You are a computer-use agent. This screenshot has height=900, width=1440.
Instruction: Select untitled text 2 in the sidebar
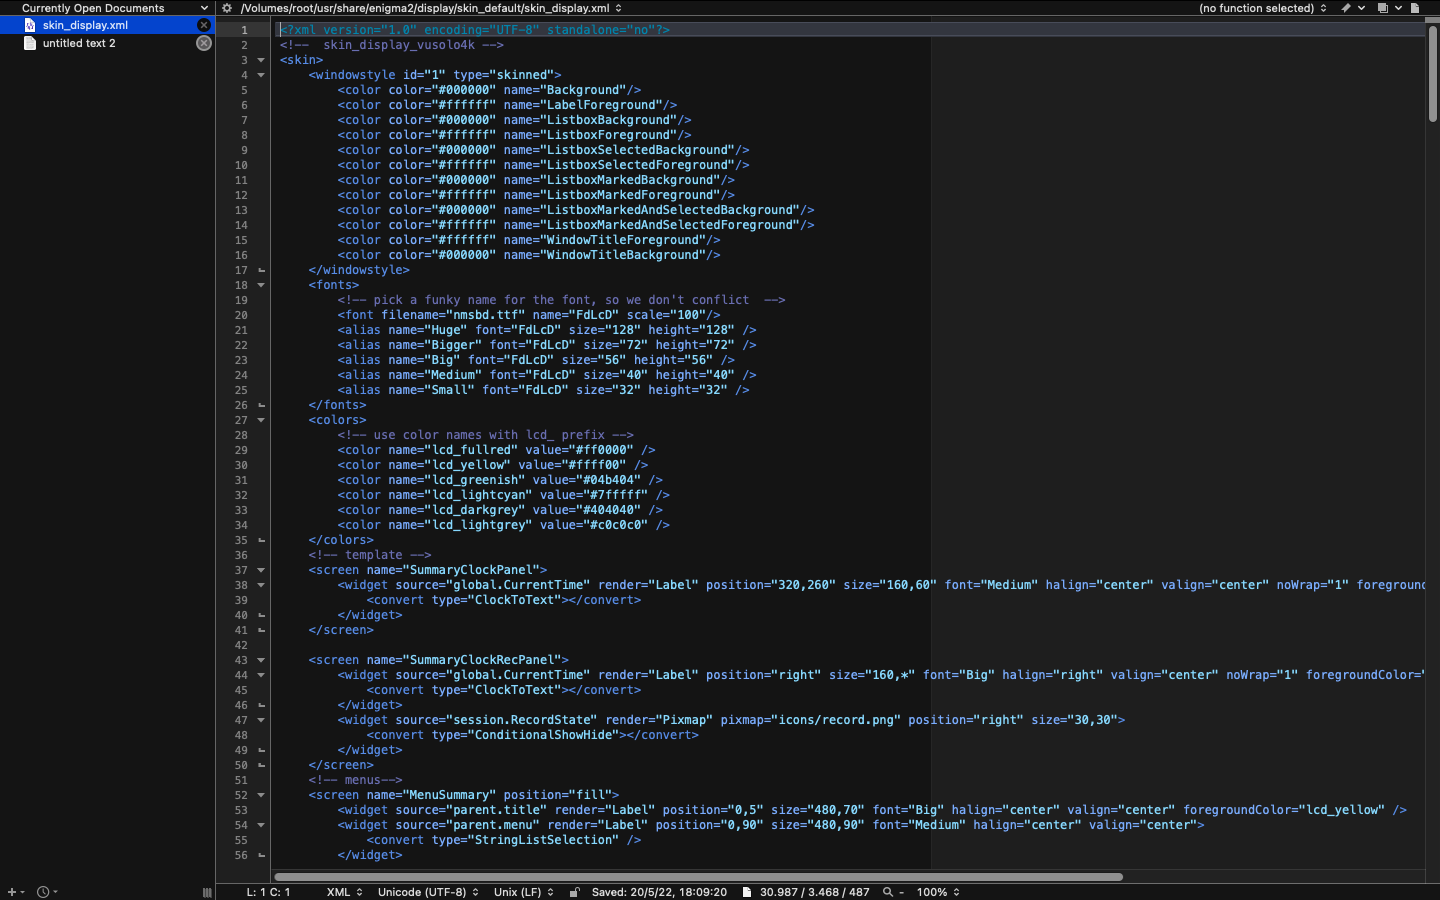point(79,43)
